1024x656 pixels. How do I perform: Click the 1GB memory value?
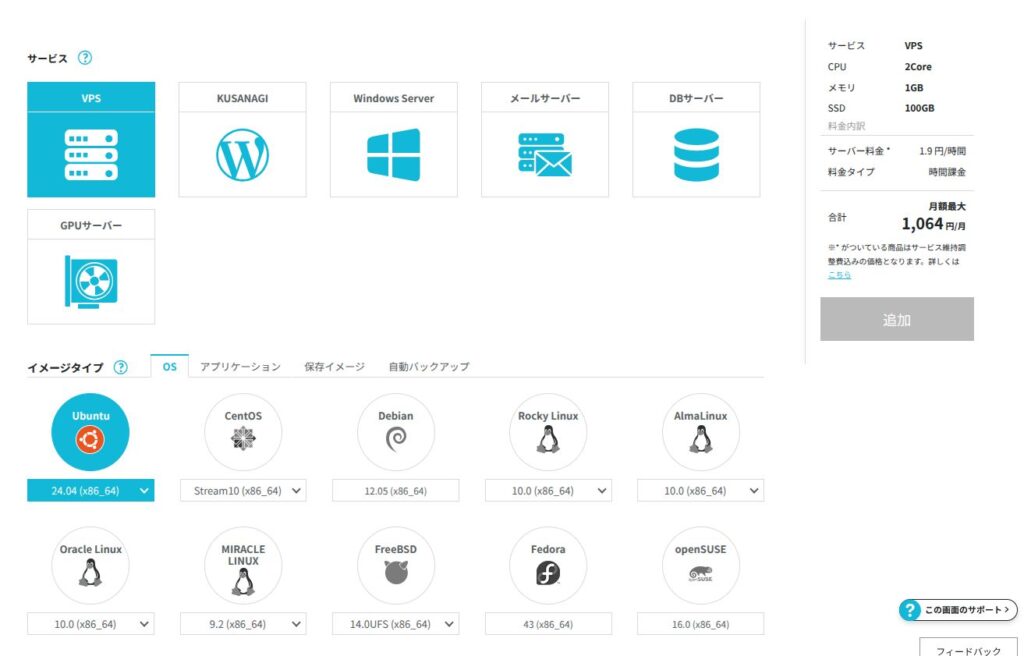(x=914, y=88)
